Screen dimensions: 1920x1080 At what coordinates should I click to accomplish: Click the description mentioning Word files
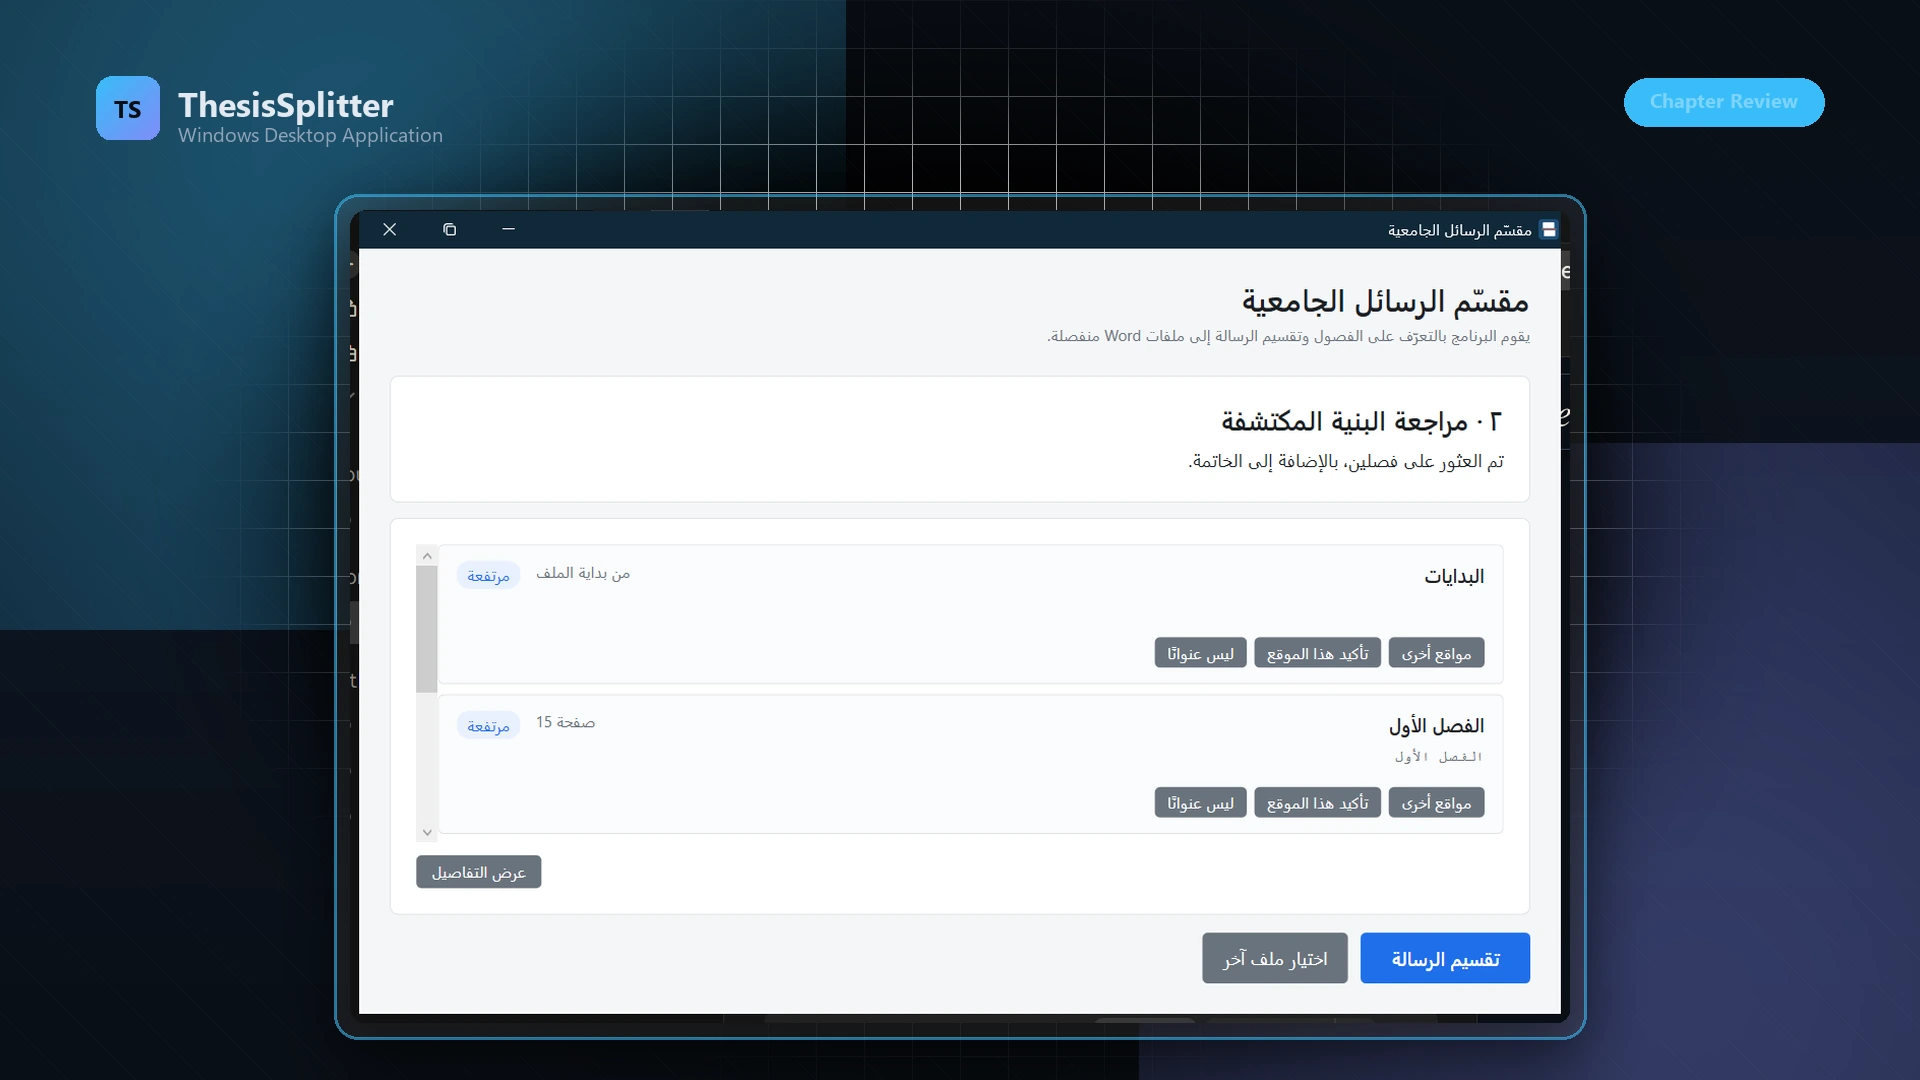pyautogui.click(x=1288, y=336)
